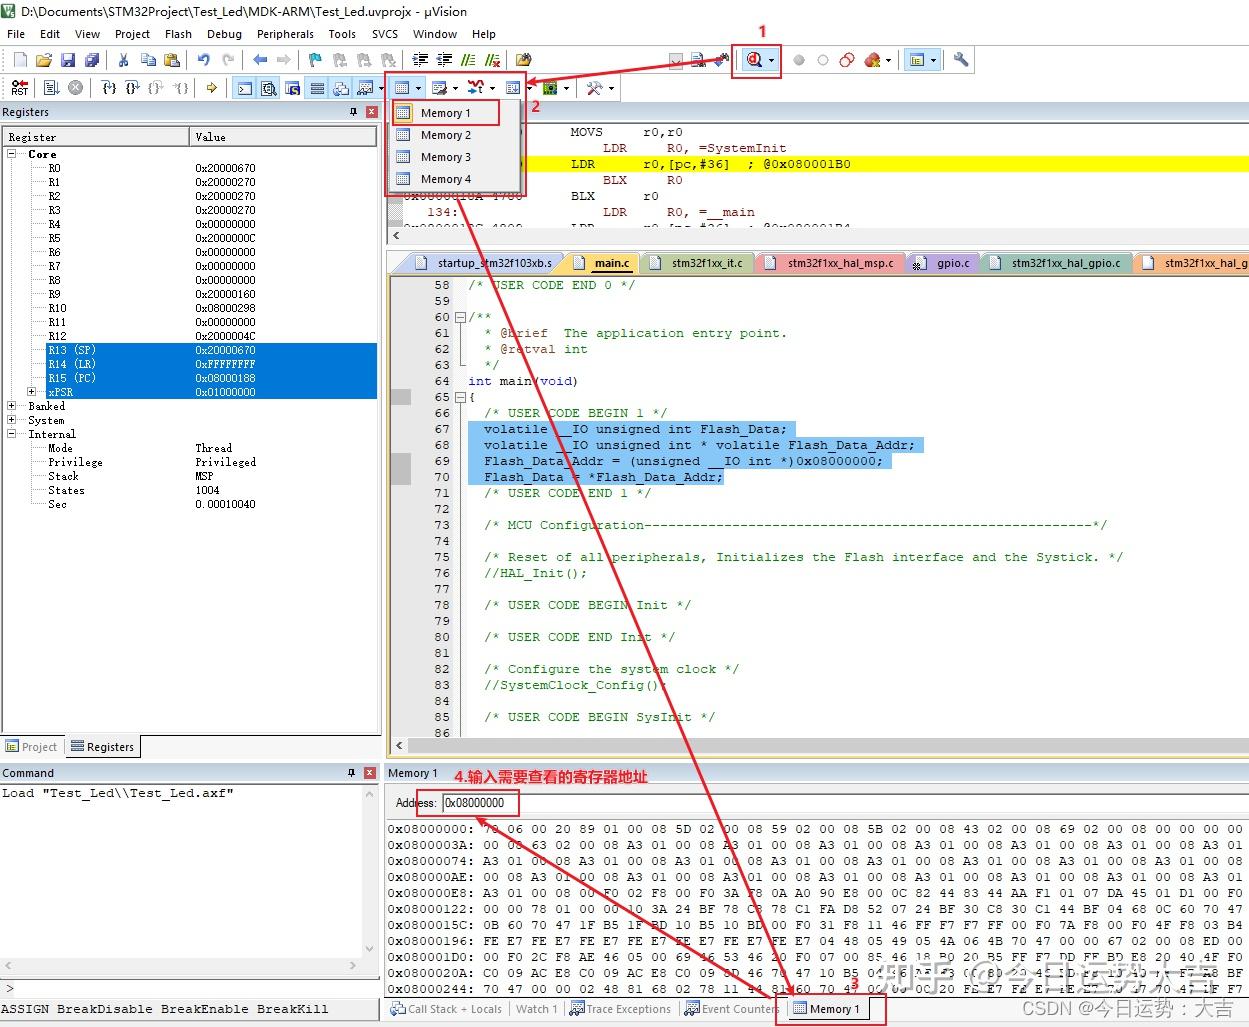
Task: Click the Cut scissors icon
Action: 123,60
